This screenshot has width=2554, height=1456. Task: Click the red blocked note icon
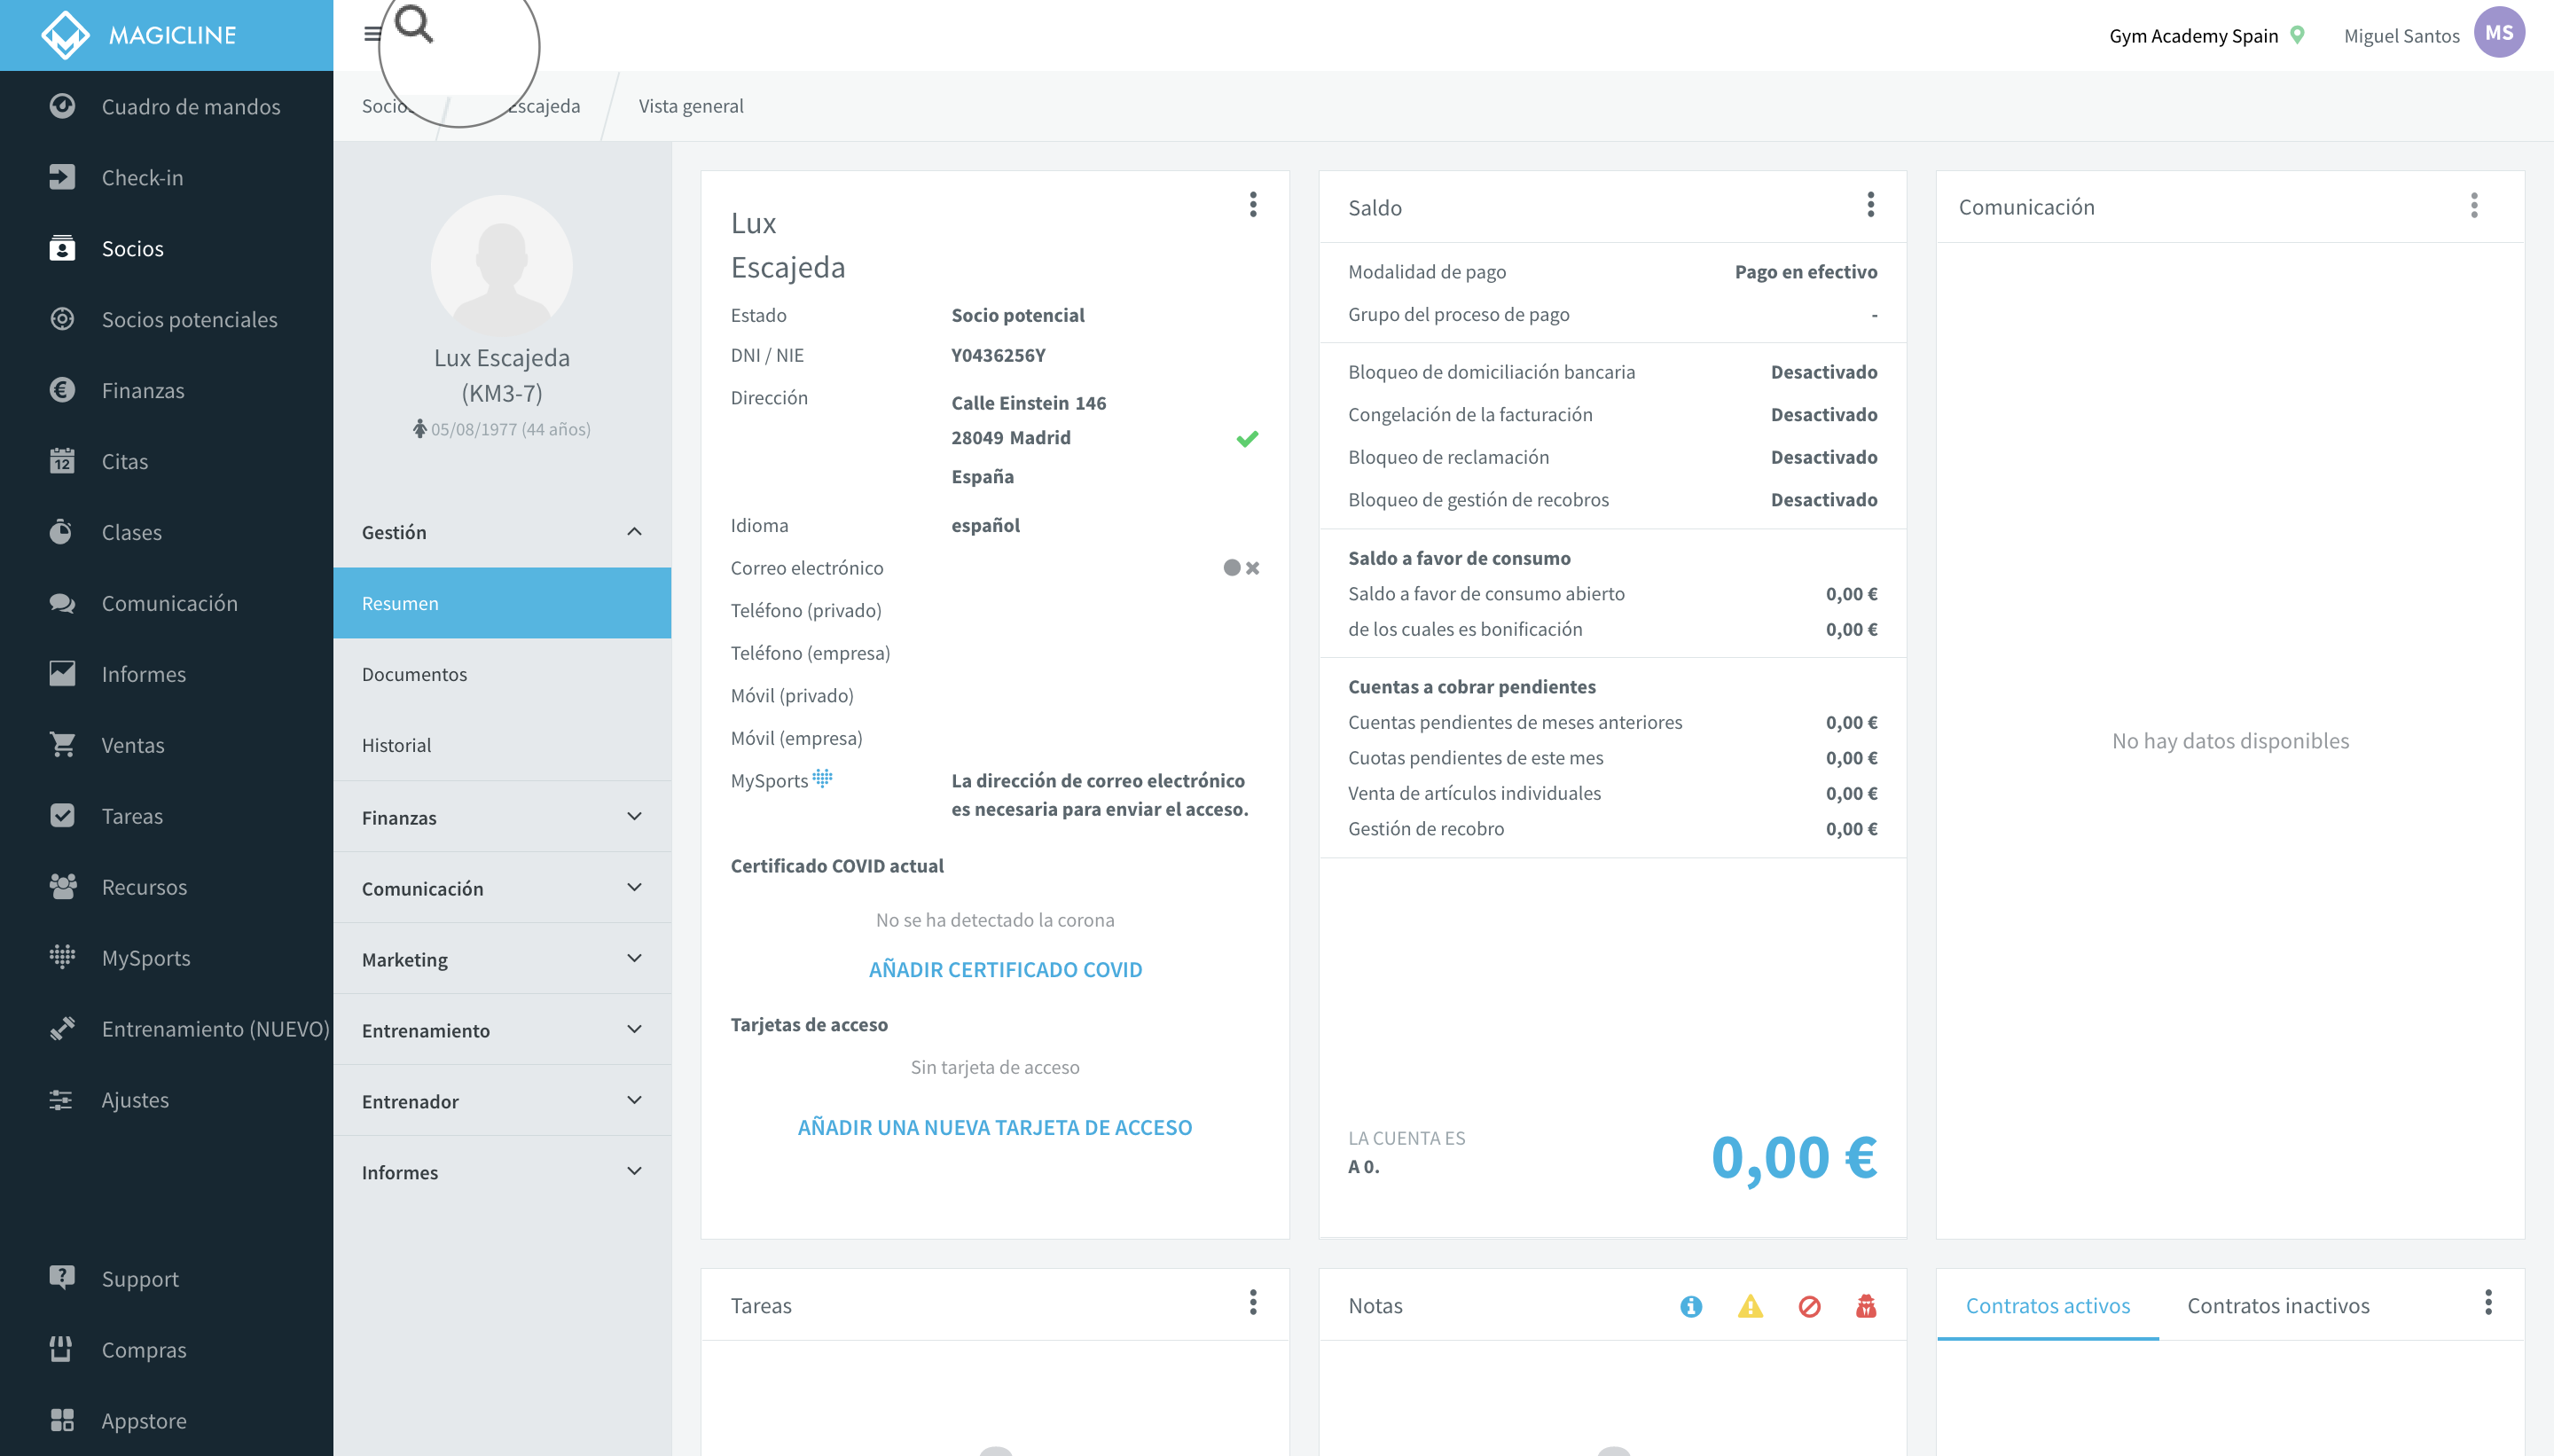pos(1809,1306)
